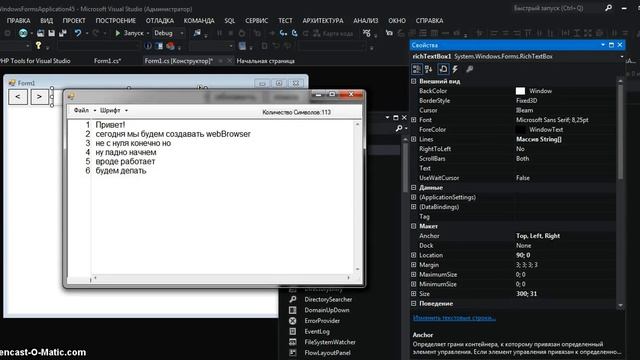Open the АНАЛИЗ menu
Image resolution: width=640 pixels, height=360 pixels.
point(366,20)
